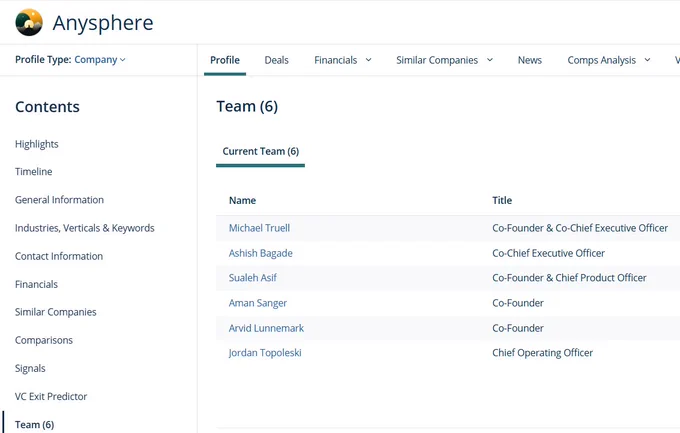
Task: Jump to General Information section
Action: (x=59, y=200)
